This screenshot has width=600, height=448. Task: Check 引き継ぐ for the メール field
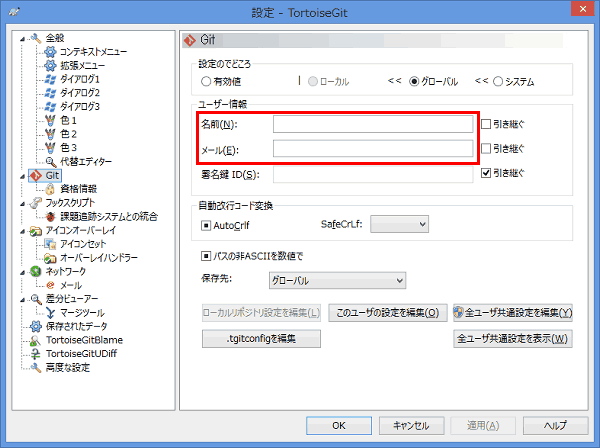[x=486, y=148]
